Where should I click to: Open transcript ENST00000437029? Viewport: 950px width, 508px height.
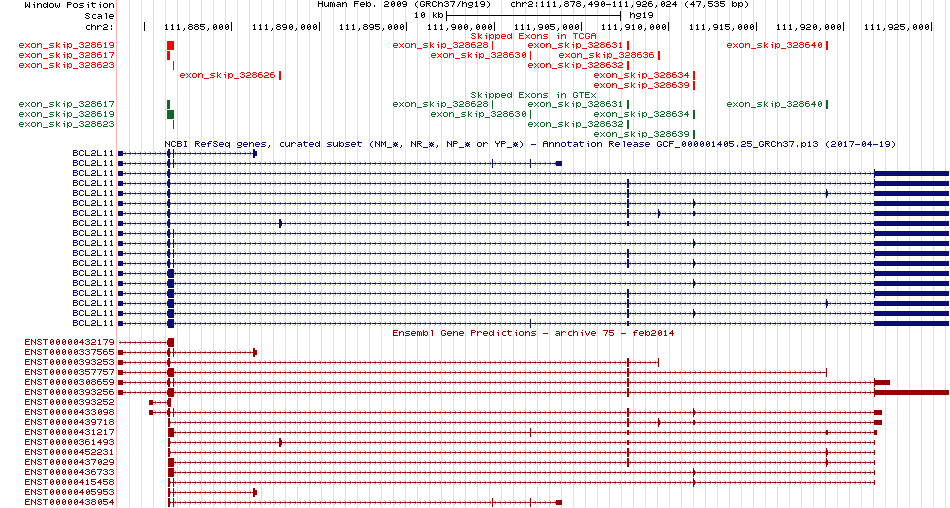click(x=70, y=462)
